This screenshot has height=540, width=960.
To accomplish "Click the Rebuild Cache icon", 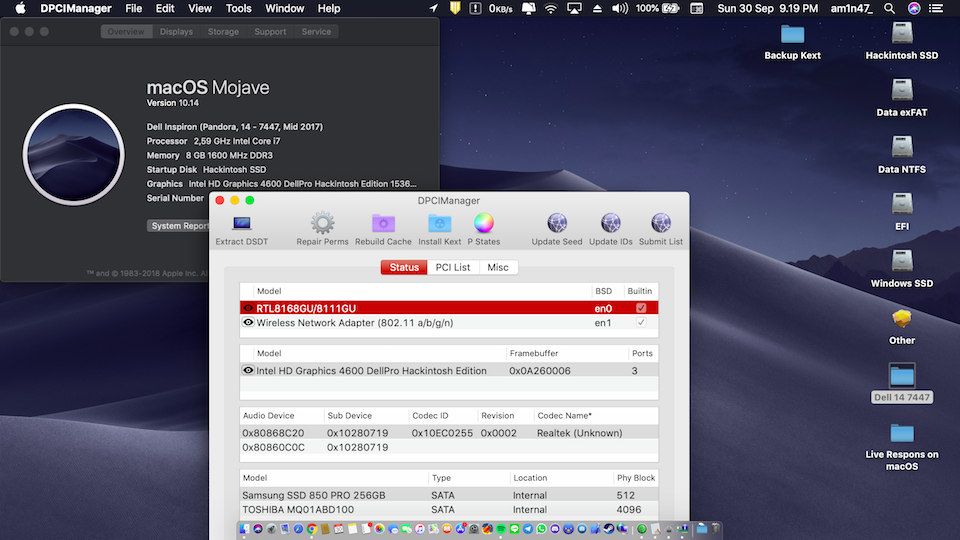I will click(x=383, y=224).
